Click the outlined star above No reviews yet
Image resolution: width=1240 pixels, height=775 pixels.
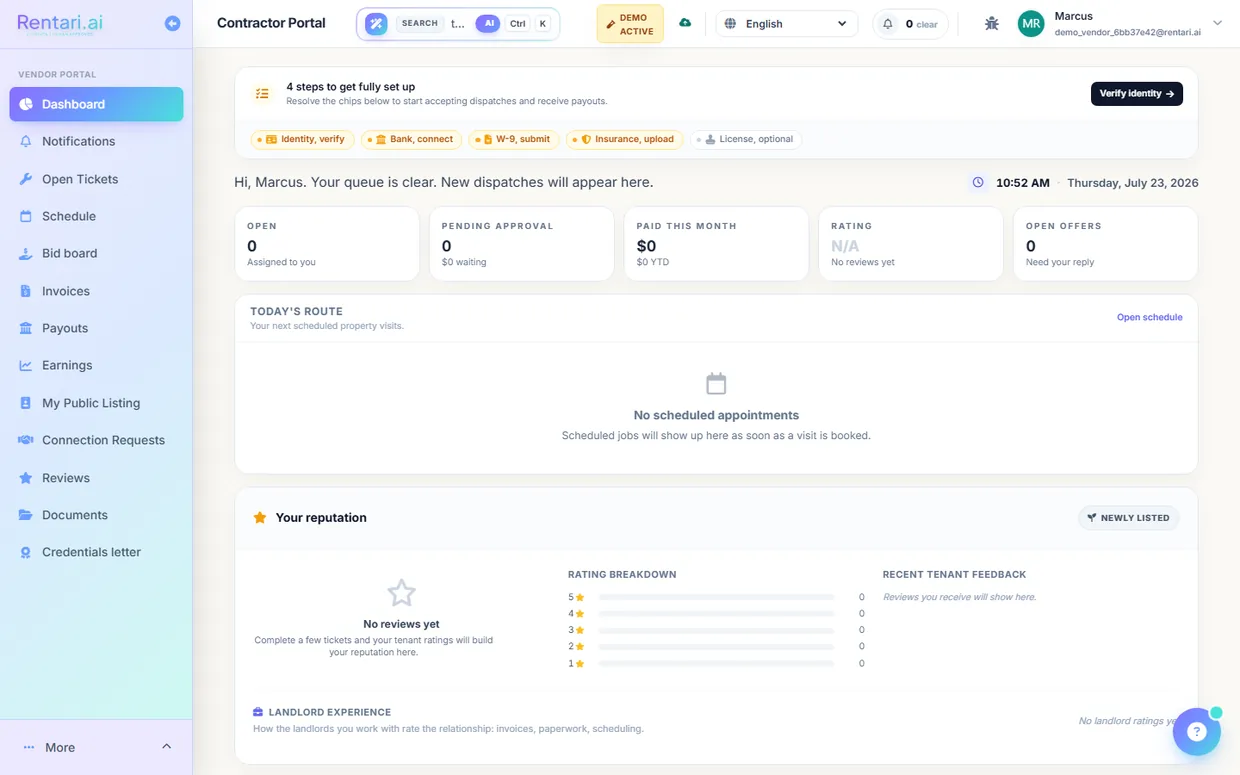pyautogui.click(x=401, y=593)
